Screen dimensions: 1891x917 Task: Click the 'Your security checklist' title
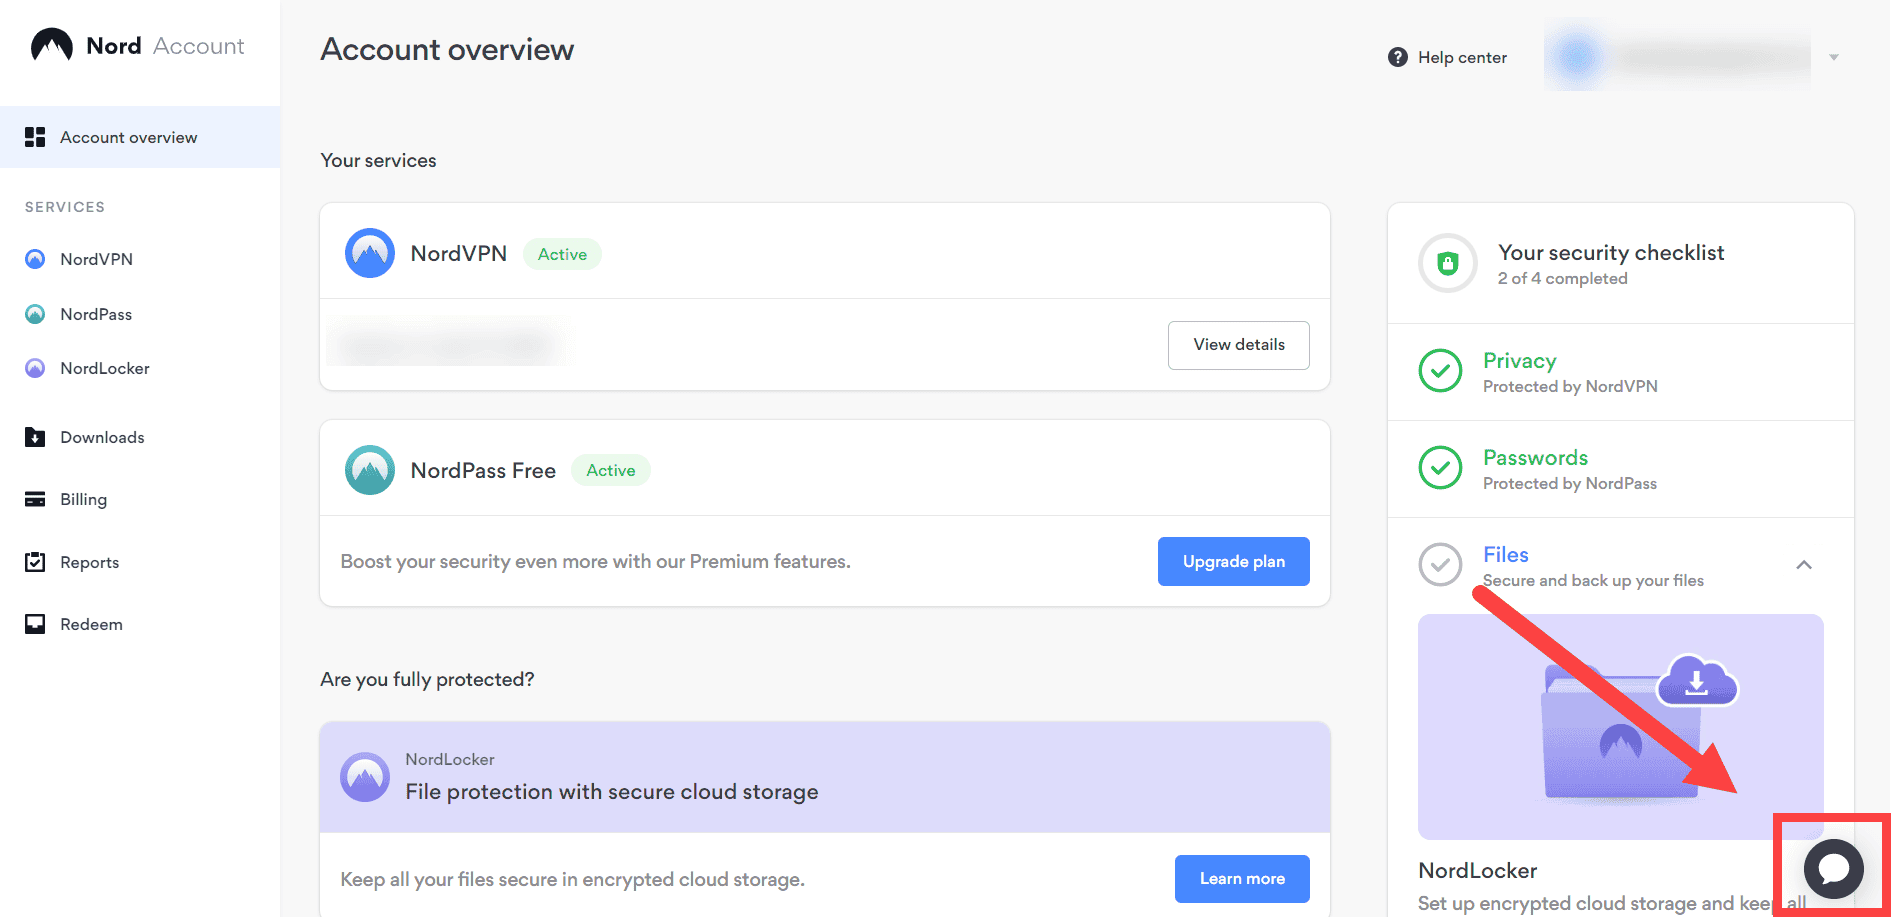click(1611, 253)
